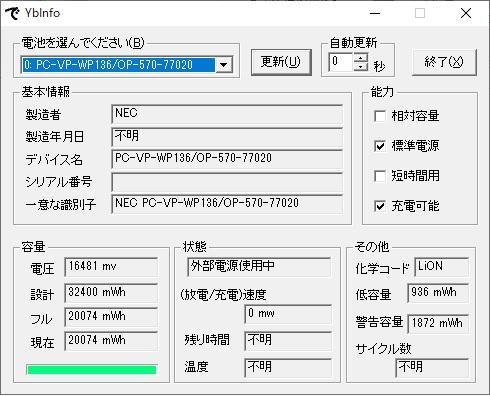
Task: Click the 終了(X) exit button
Action: (444, 62)
